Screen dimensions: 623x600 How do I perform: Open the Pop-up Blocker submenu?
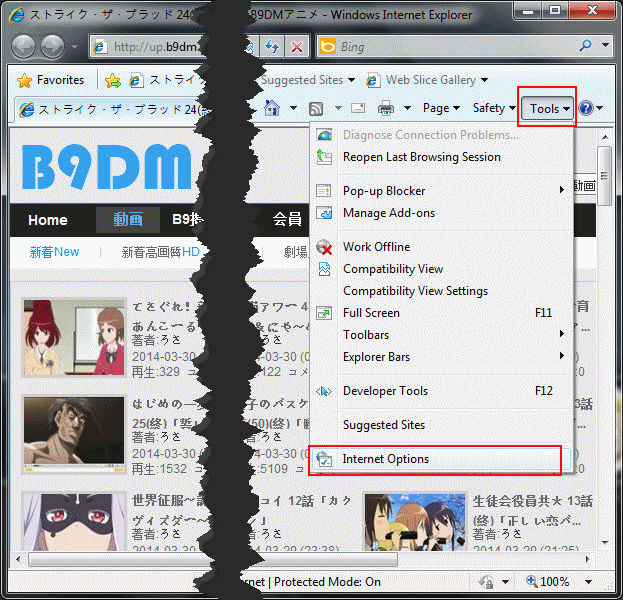tap(441, 191)
